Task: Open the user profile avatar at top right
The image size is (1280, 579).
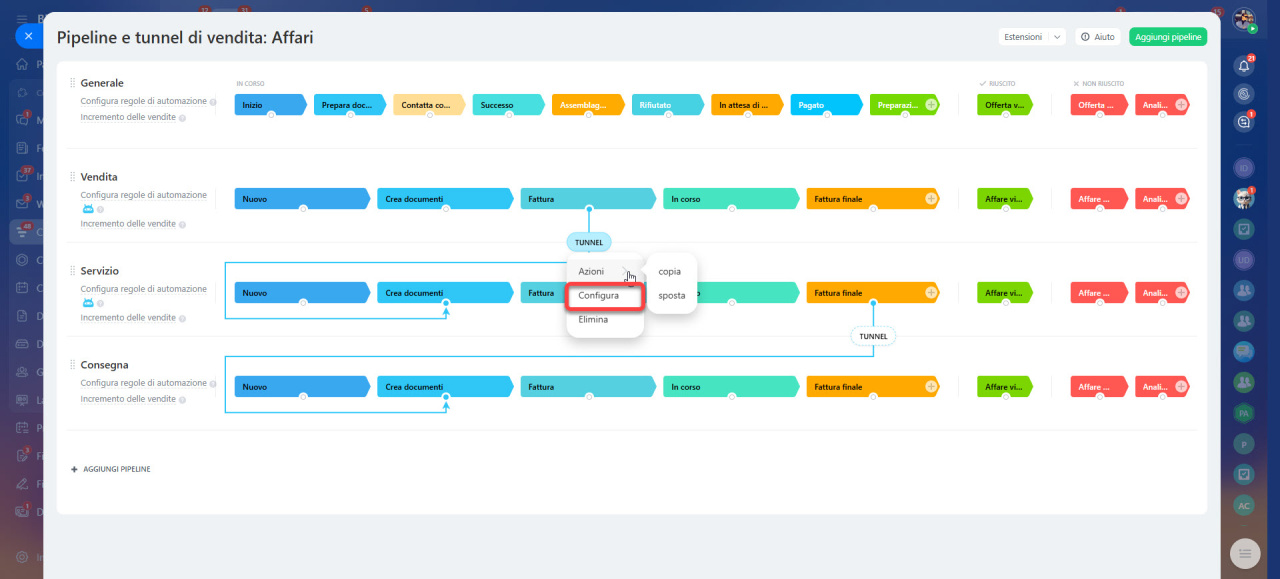Action: pyautogui.click(x=1244, y=20)
